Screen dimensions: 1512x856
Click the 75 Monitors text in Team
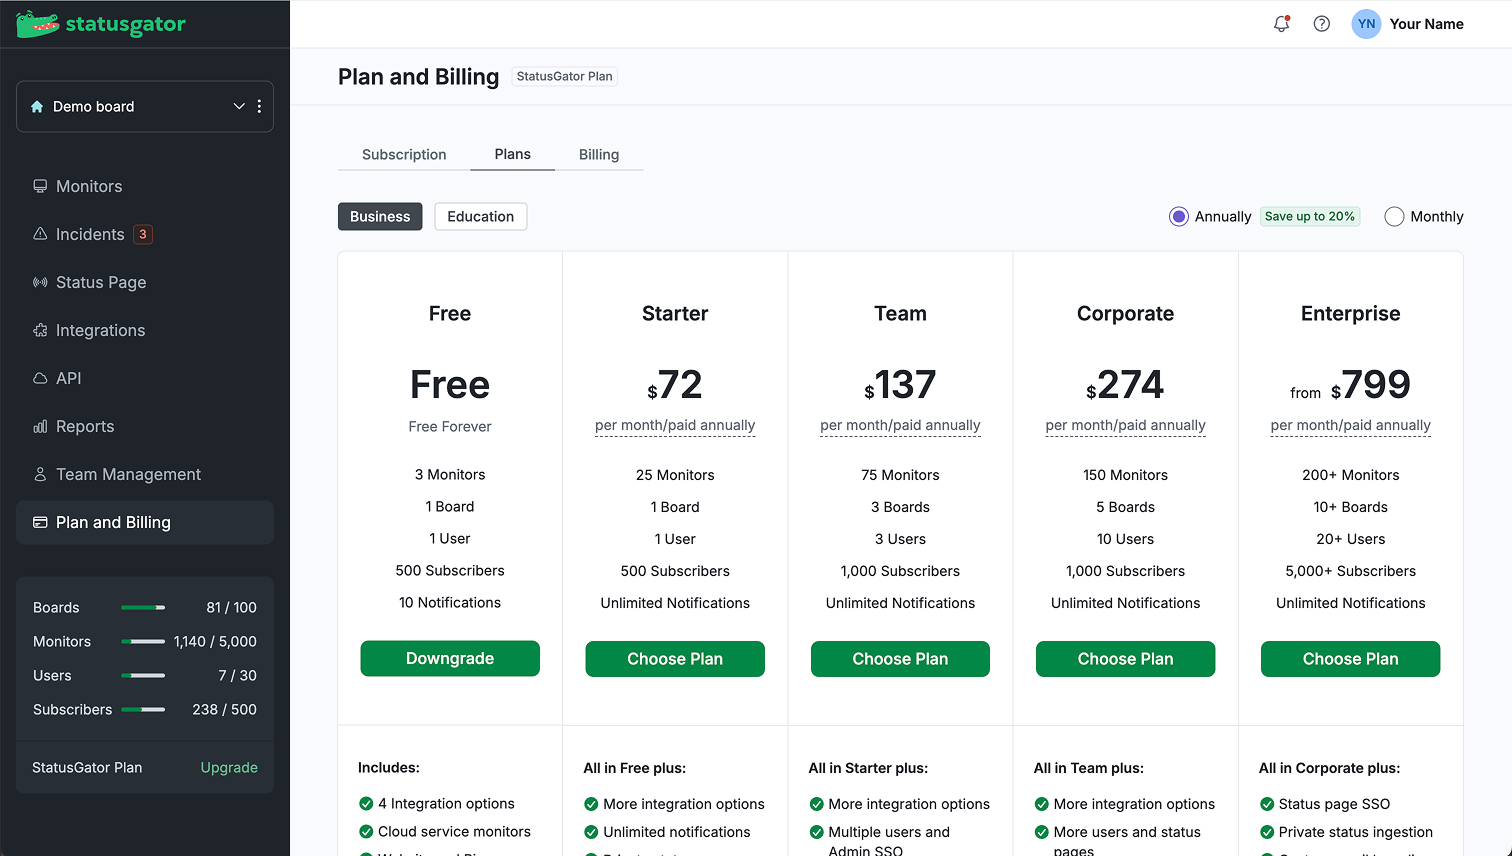click(900, 475)
